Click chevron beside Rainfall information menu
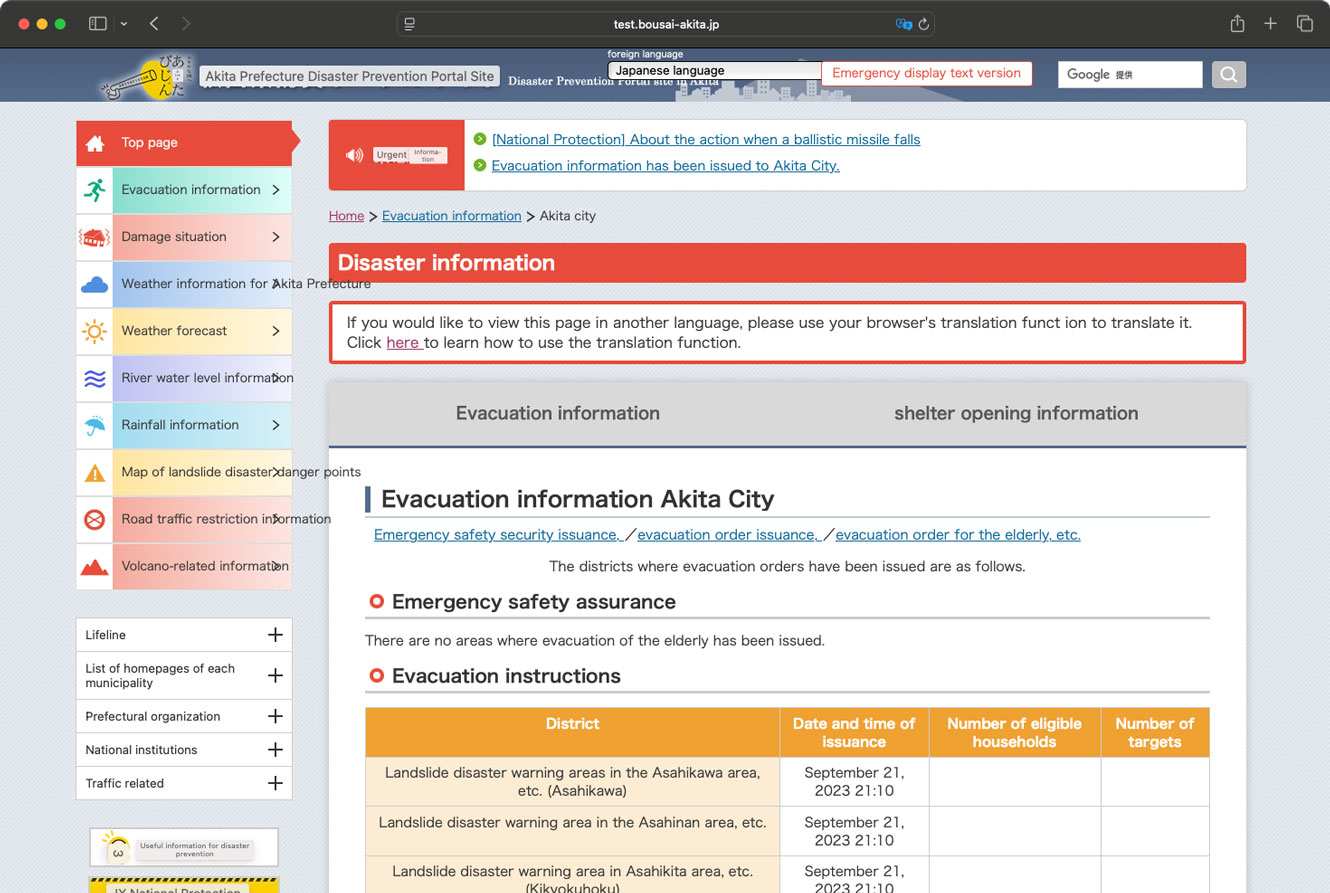Screen dimensions: 1330x893 [275, 425]
